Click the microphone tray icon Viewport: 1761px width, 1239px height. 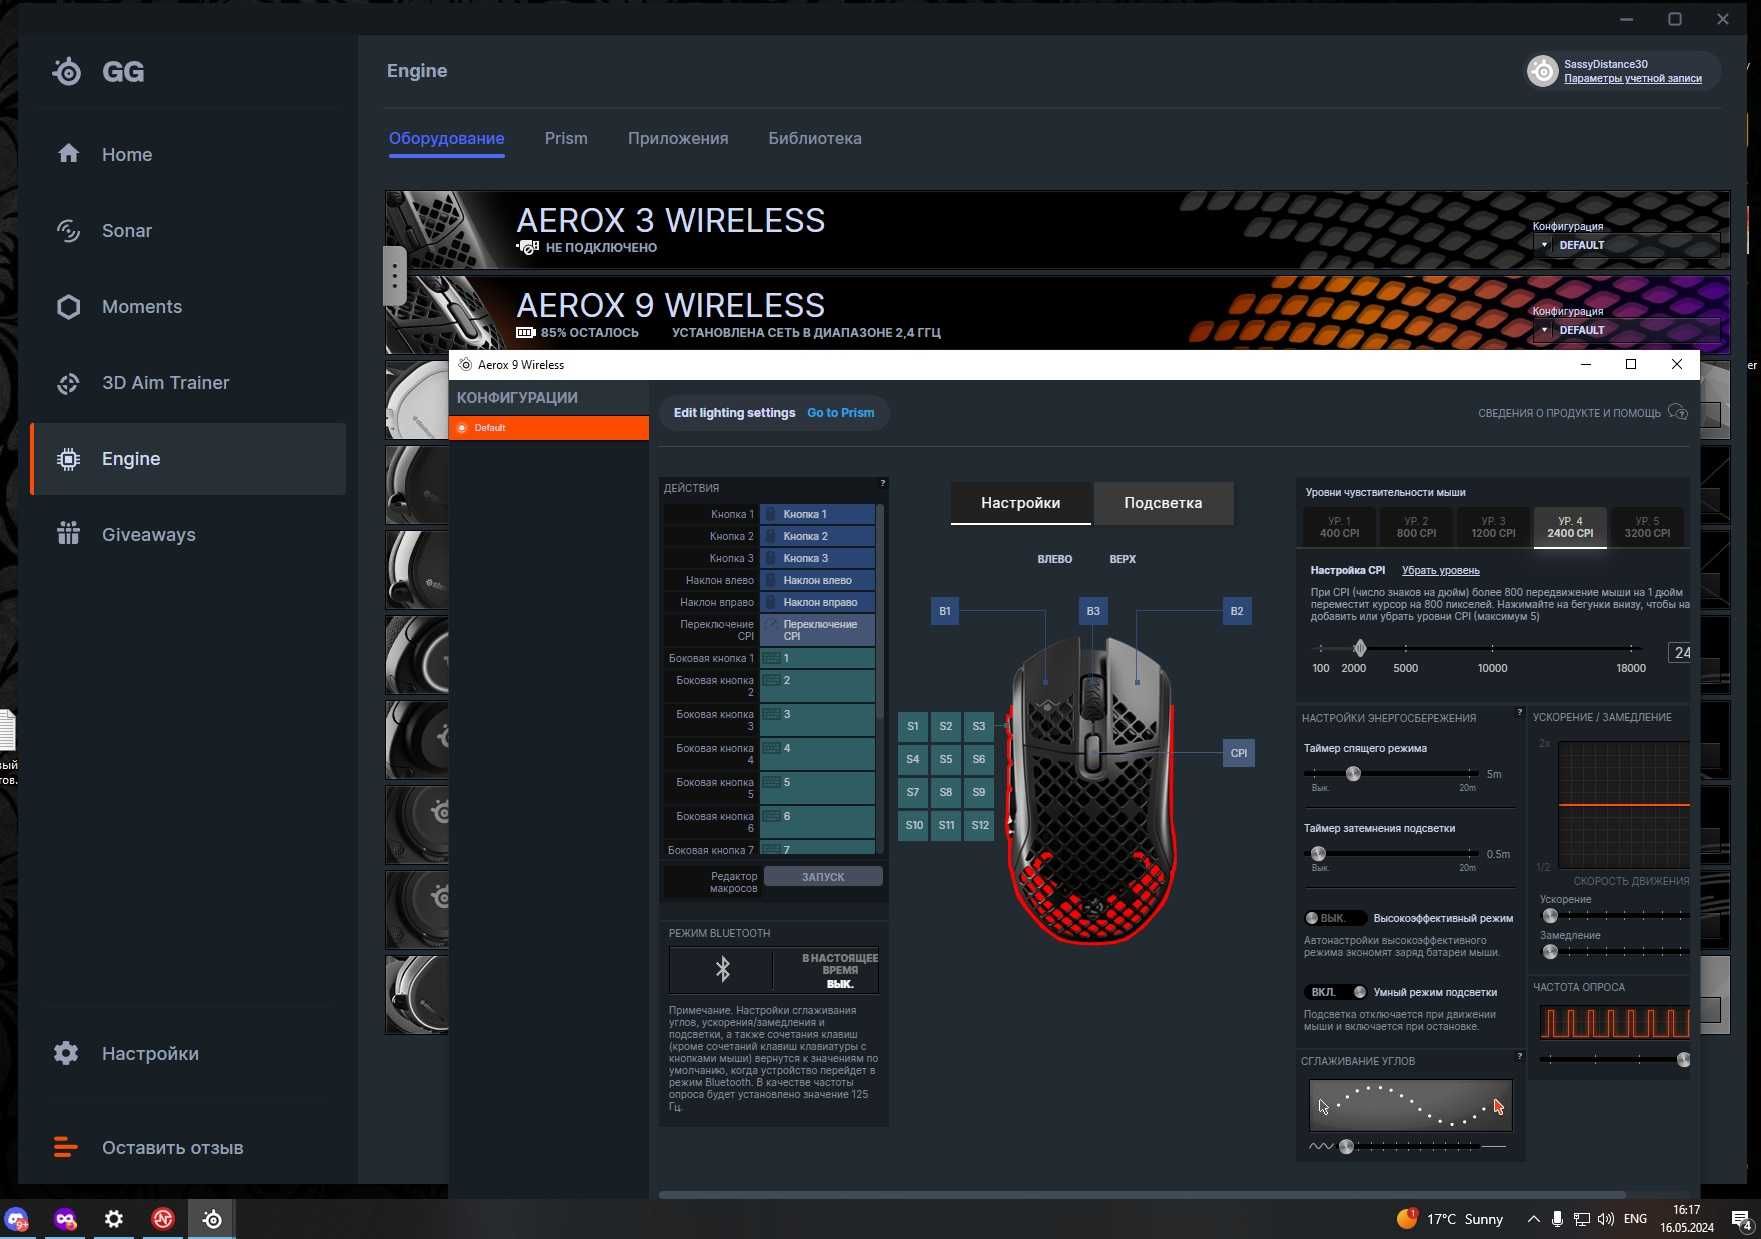tap(1557, 1219)
